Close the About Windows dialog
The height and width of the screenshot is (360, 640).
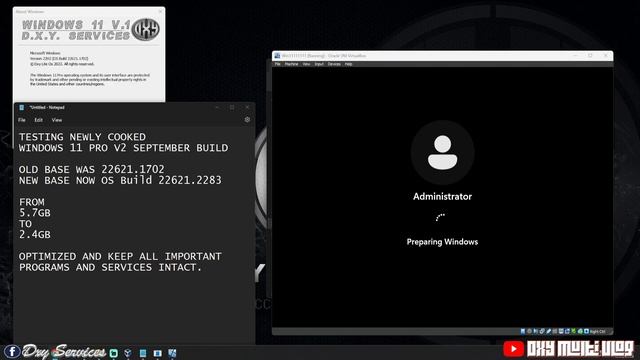(x=160, y=11)
